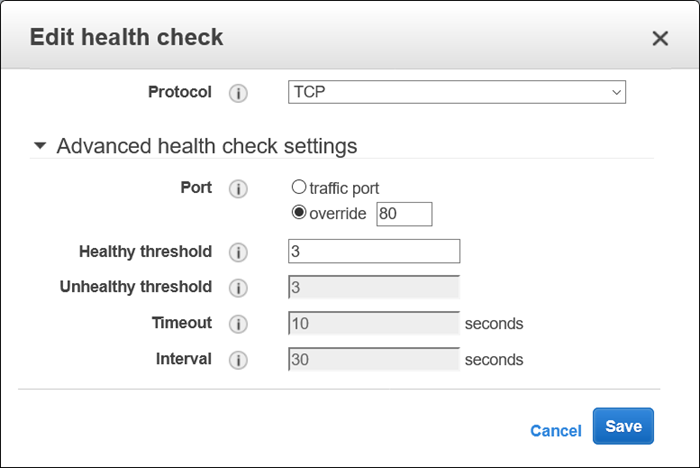Screen dimensions: 700x468
Task: Click the override port number field
Action: pos(404,213)
